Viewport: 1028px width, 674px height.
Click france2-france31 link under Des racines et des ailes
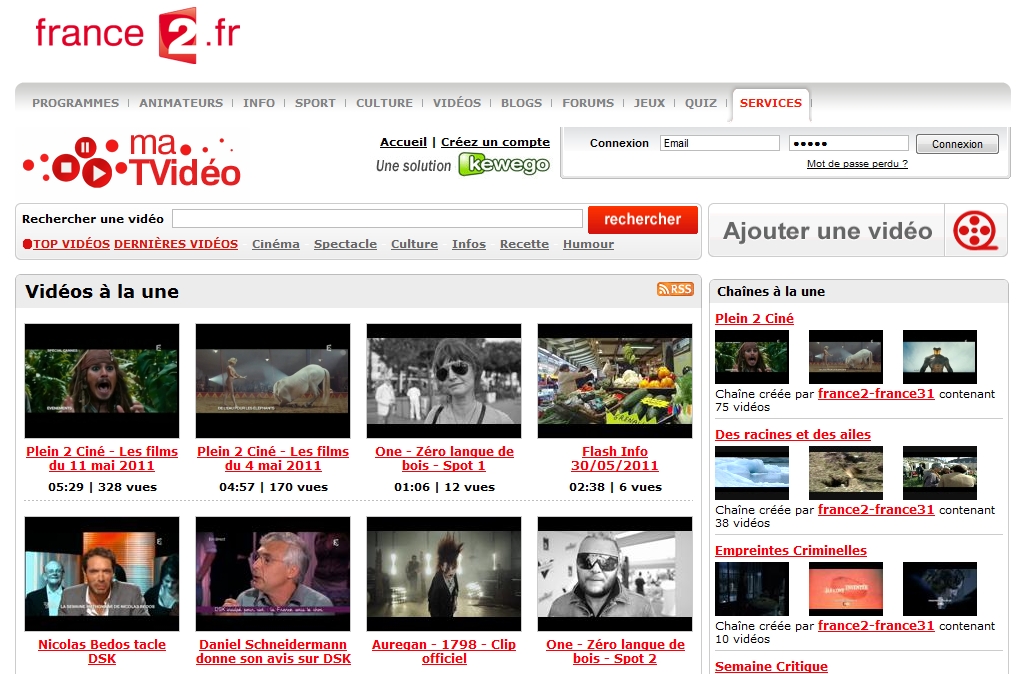876,510
